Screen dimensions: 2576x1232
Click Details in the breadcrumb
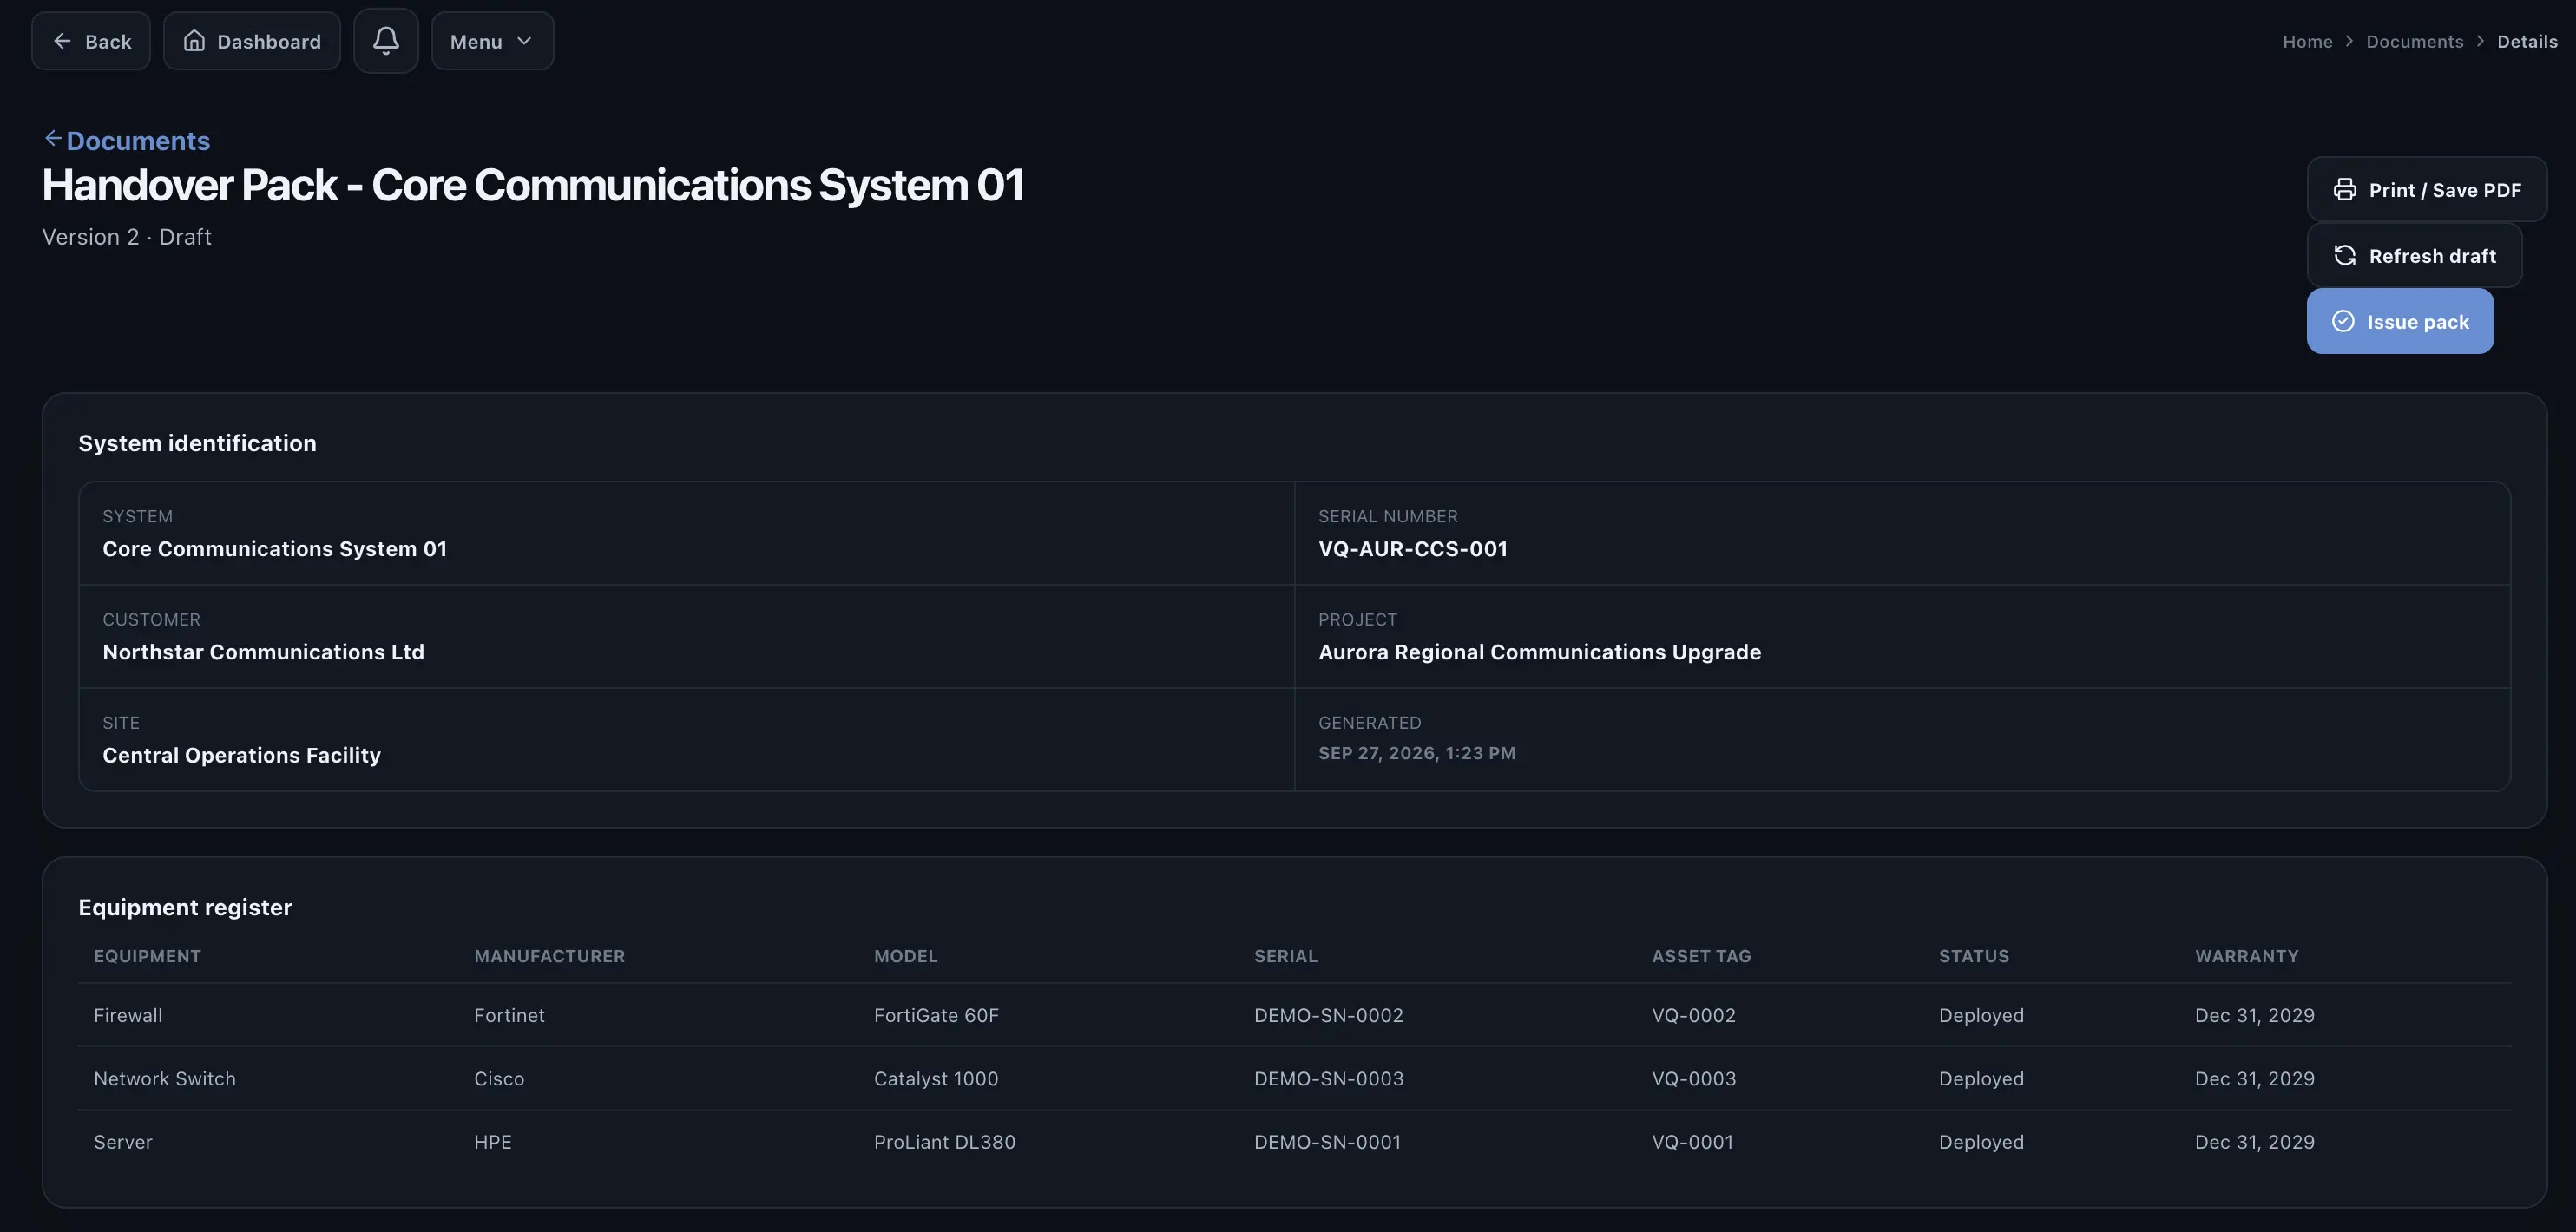pos(2527,42)
